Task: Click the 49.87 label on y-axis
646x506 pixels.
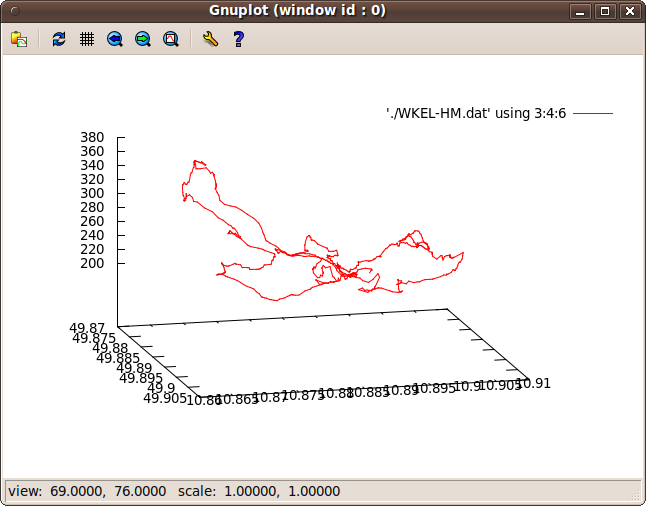Action: tap(87, 327)
